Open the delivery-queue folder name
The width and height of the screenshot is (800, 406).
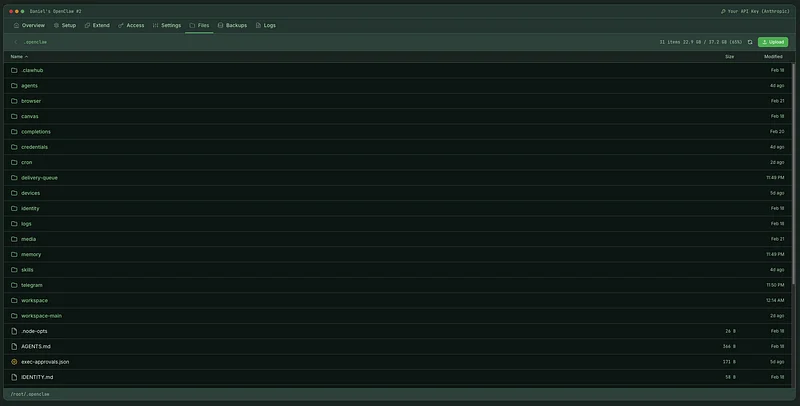click(x=39, y=177)
